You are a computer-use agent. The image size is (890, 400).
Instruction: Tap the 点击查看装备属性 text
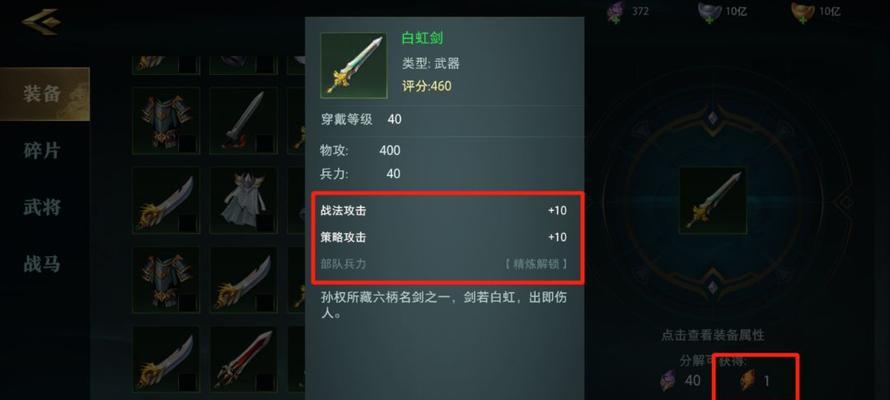[x=713, y=335]
